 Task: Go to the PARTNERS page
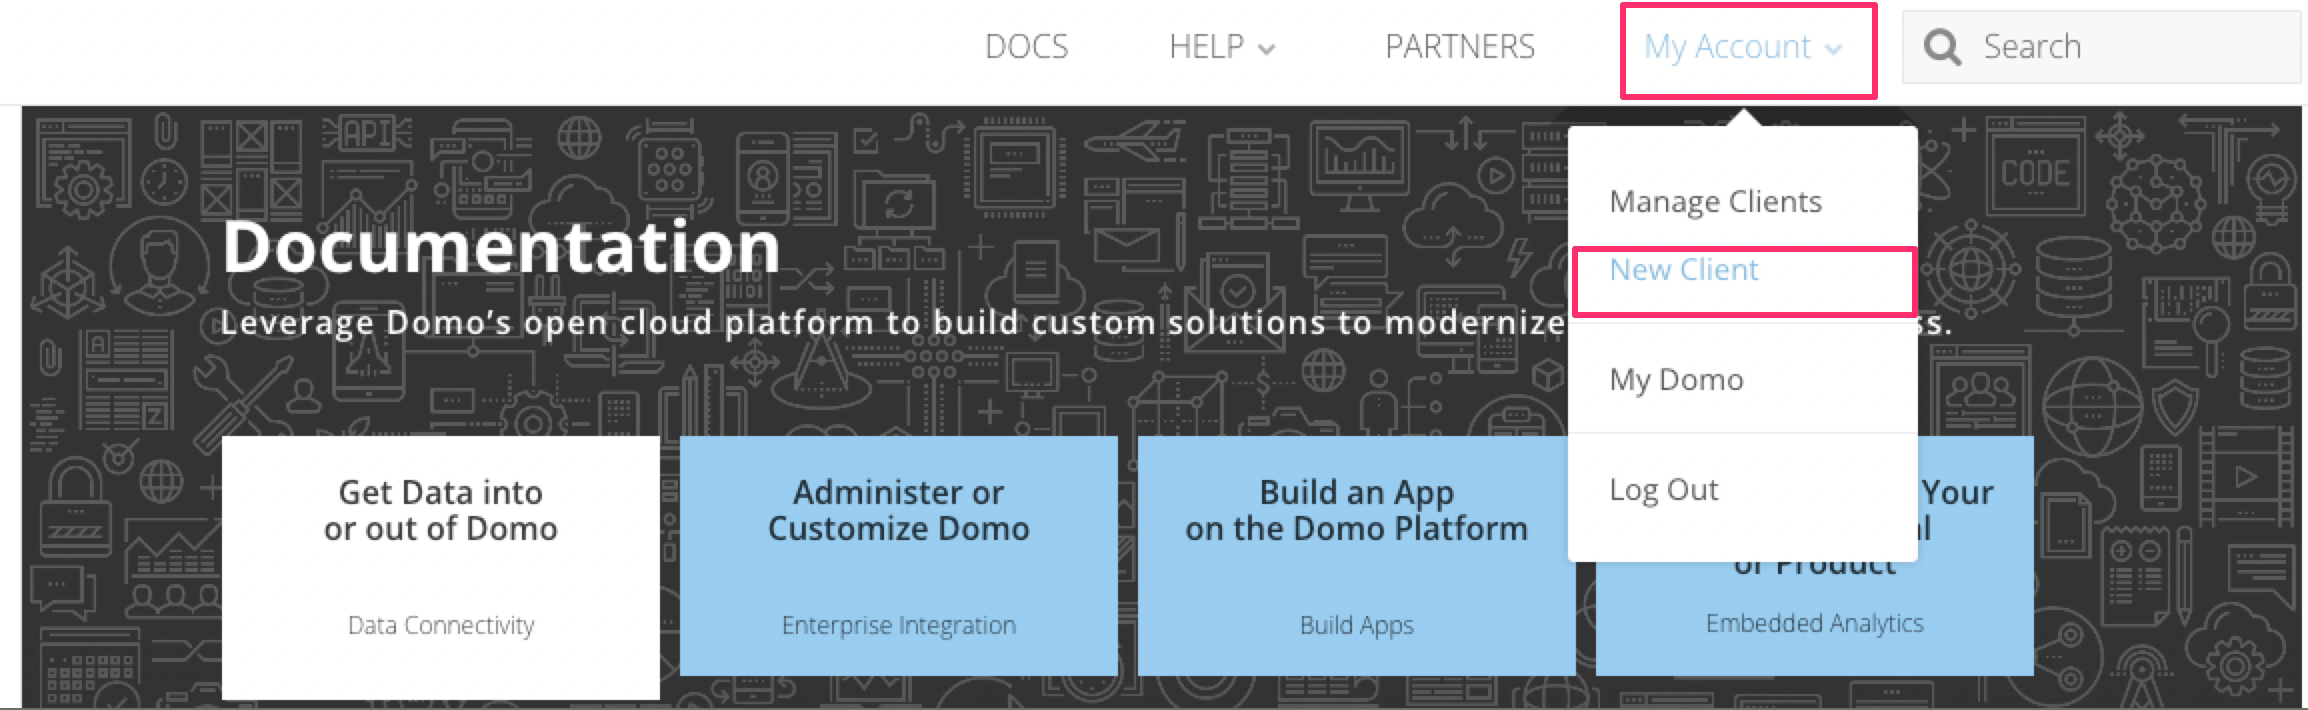coord(1459,47)
